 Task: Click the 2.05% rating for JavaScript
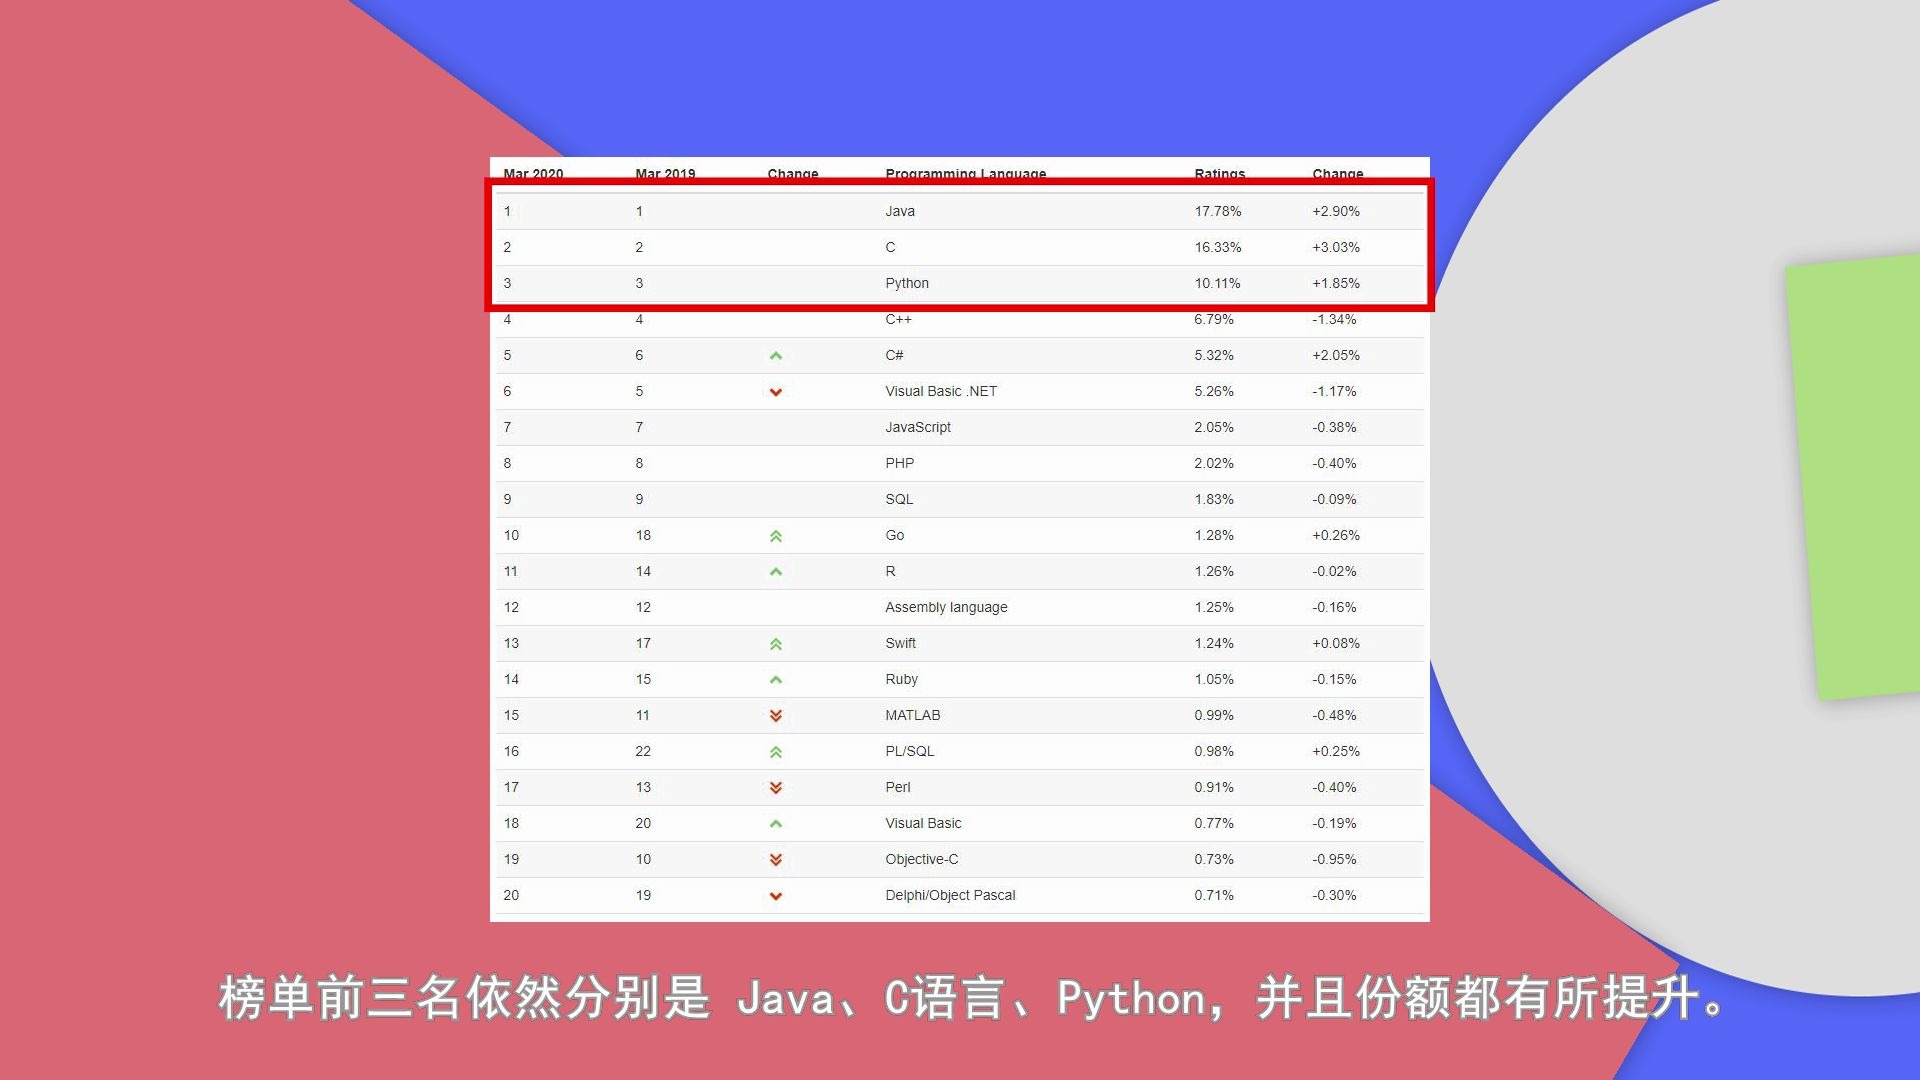pos(1214,427)
